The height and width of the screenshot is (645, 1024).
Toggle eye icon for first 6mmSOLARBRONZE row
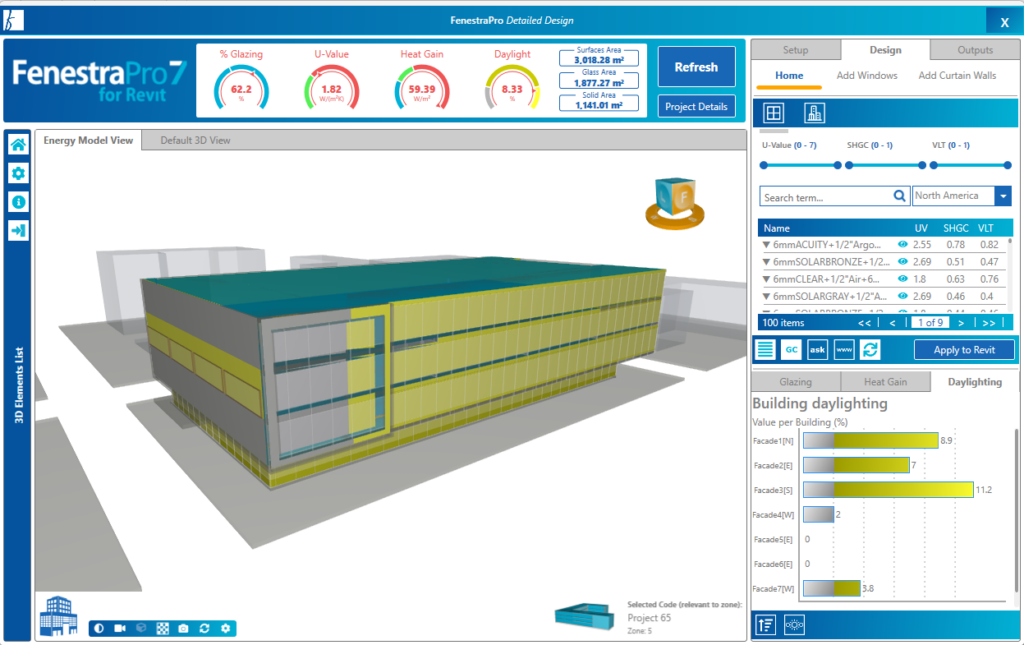(903, 261)
